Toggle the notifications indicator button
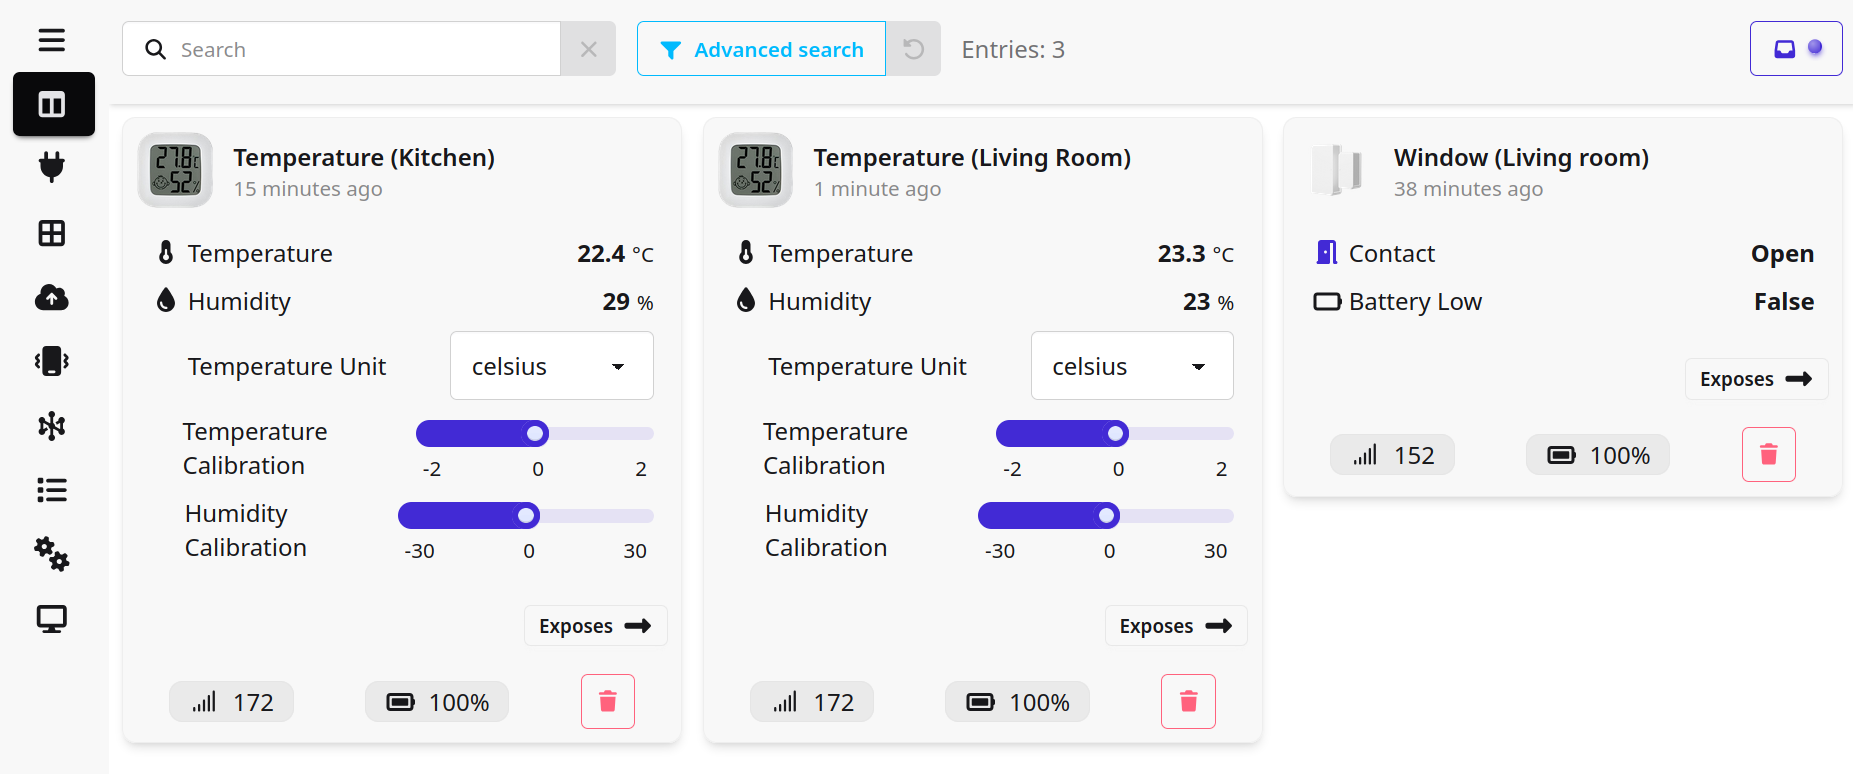 (1796, 49)
